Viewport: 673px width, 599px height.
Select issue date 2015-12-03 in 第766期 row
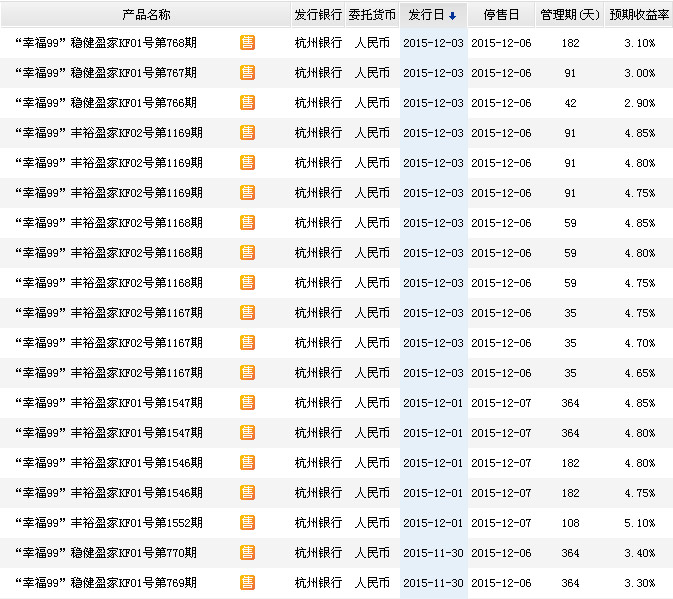pyautogui.click(x=433, y=103)
